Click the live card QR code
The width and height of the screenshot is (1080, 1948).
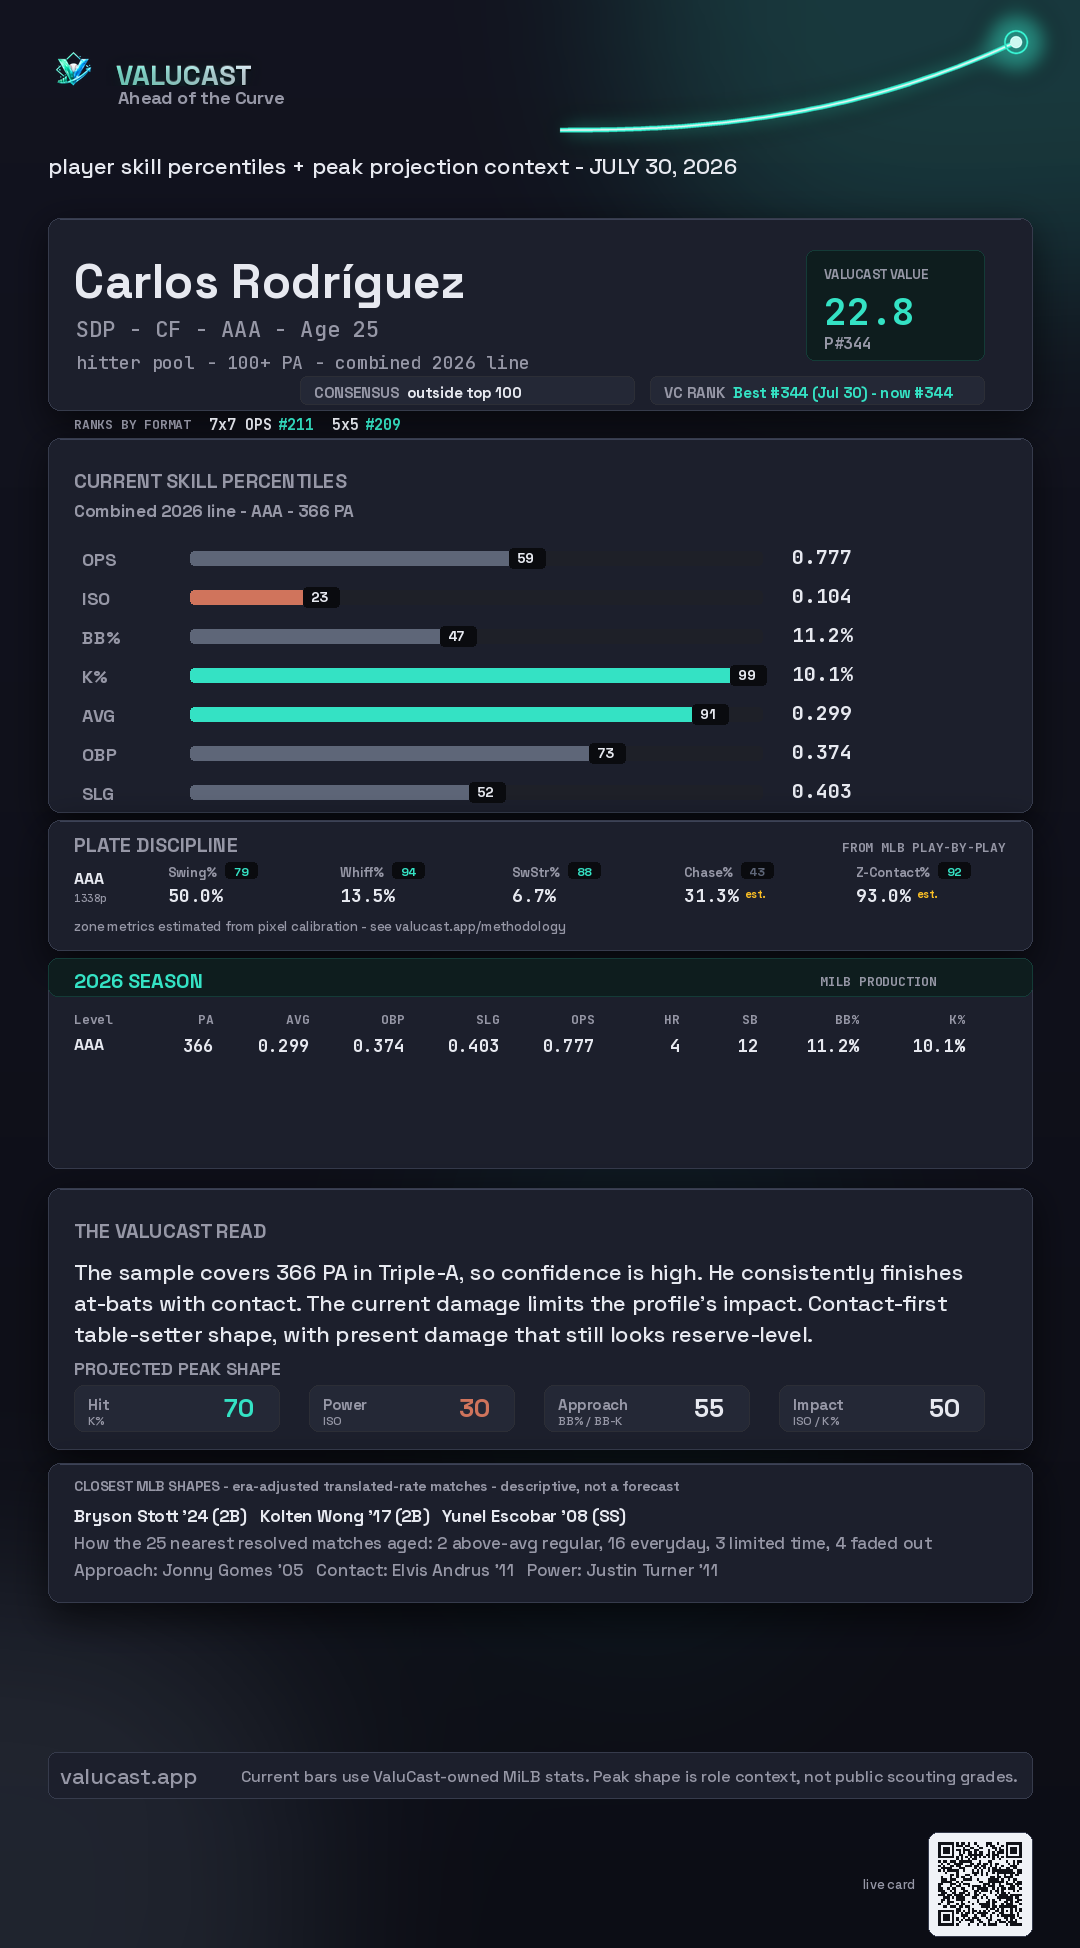click(x=980, y=1884)
